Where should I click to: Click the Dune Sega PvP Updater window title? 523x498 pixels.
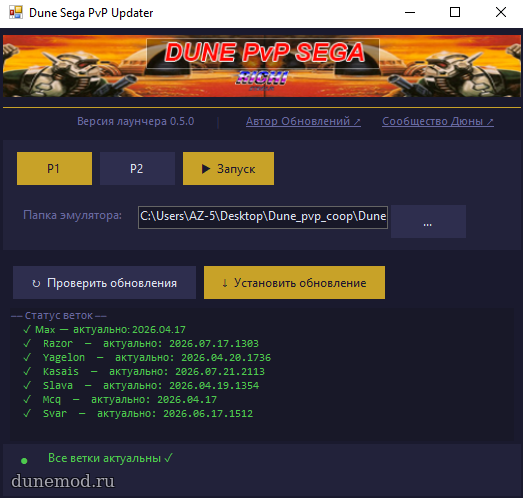point(91,13)
